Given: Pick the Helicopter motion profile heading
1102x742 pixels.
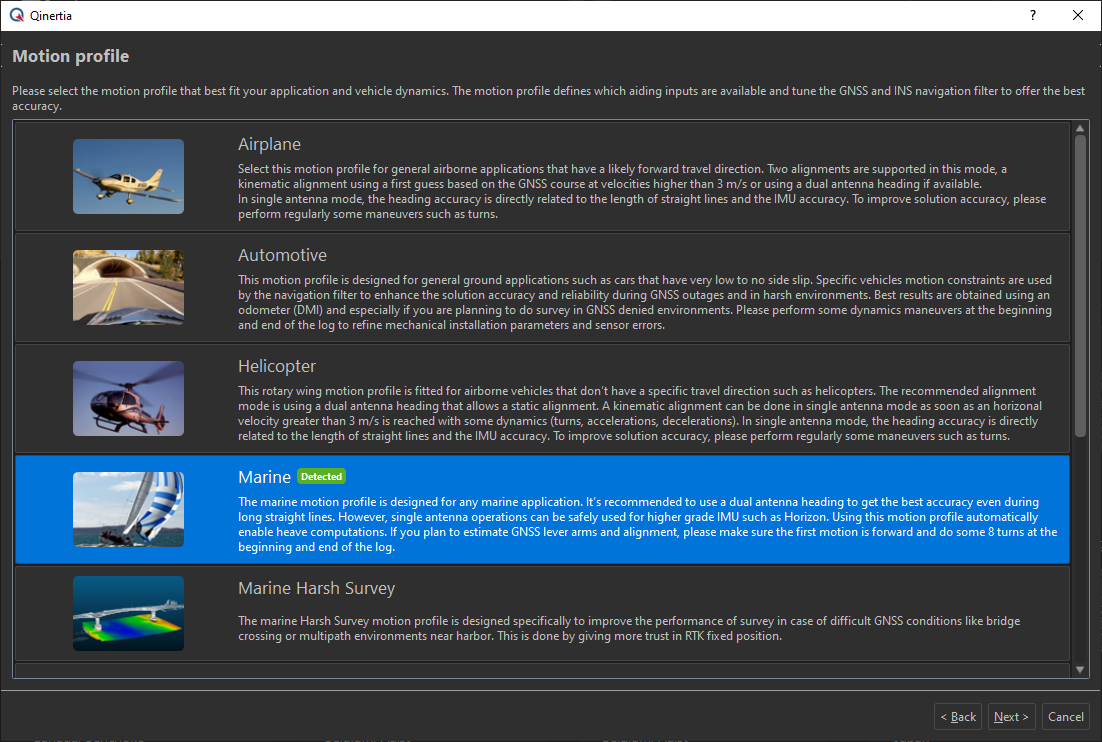Looking at the screenshot, I should point(277,366).
